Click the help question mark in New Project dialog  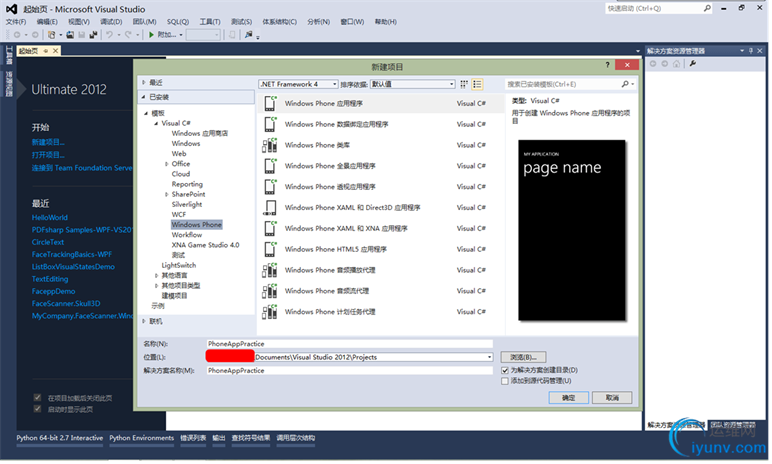pyautogui.click(x=608, y=65)
